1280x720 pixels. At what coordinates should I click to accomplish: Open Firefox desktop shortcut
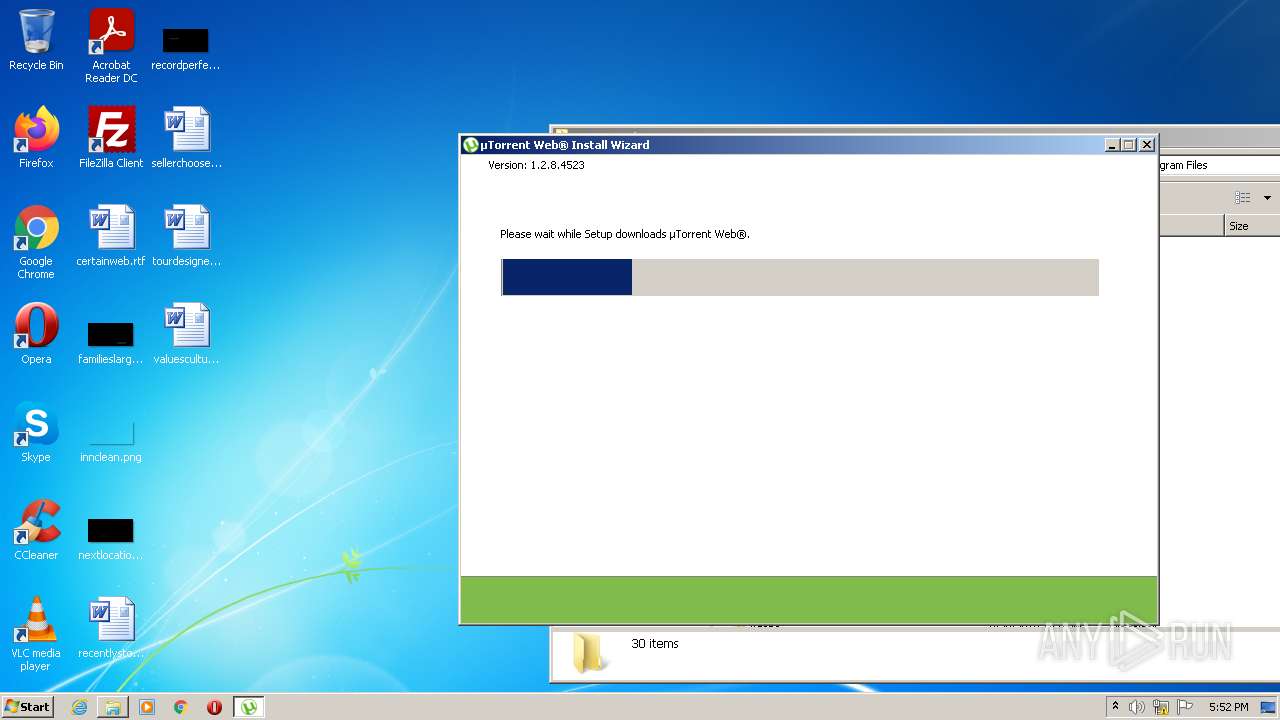pyautogui.click(x=36, y=137)
